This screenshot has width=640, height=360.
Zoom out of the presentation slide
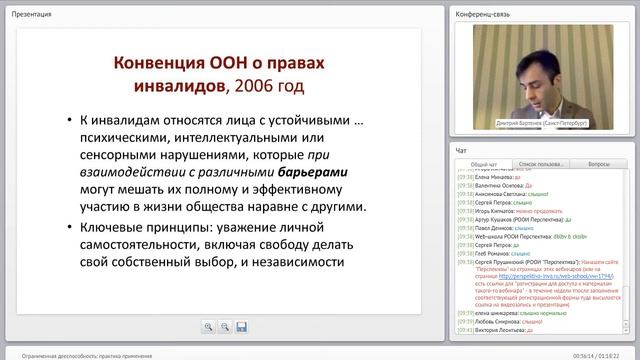(x=225, y=327)
